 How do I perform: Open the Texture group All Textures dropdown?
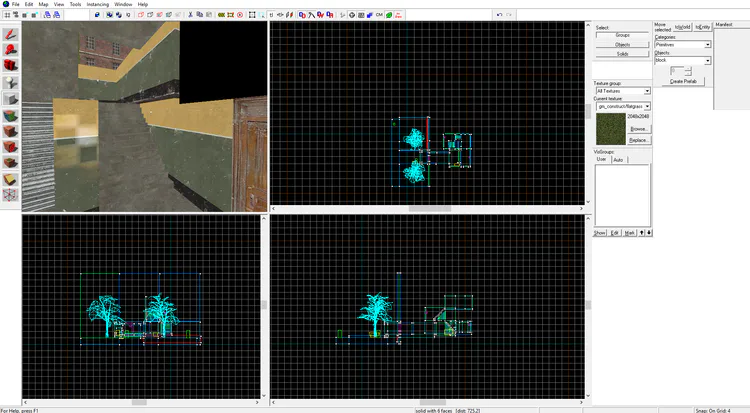coord(623,91)
